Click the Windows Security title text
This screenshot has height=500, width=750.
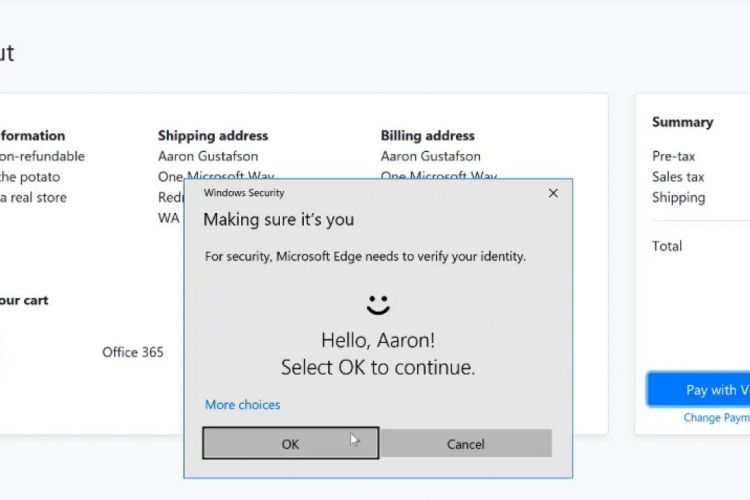pos(244,193)
